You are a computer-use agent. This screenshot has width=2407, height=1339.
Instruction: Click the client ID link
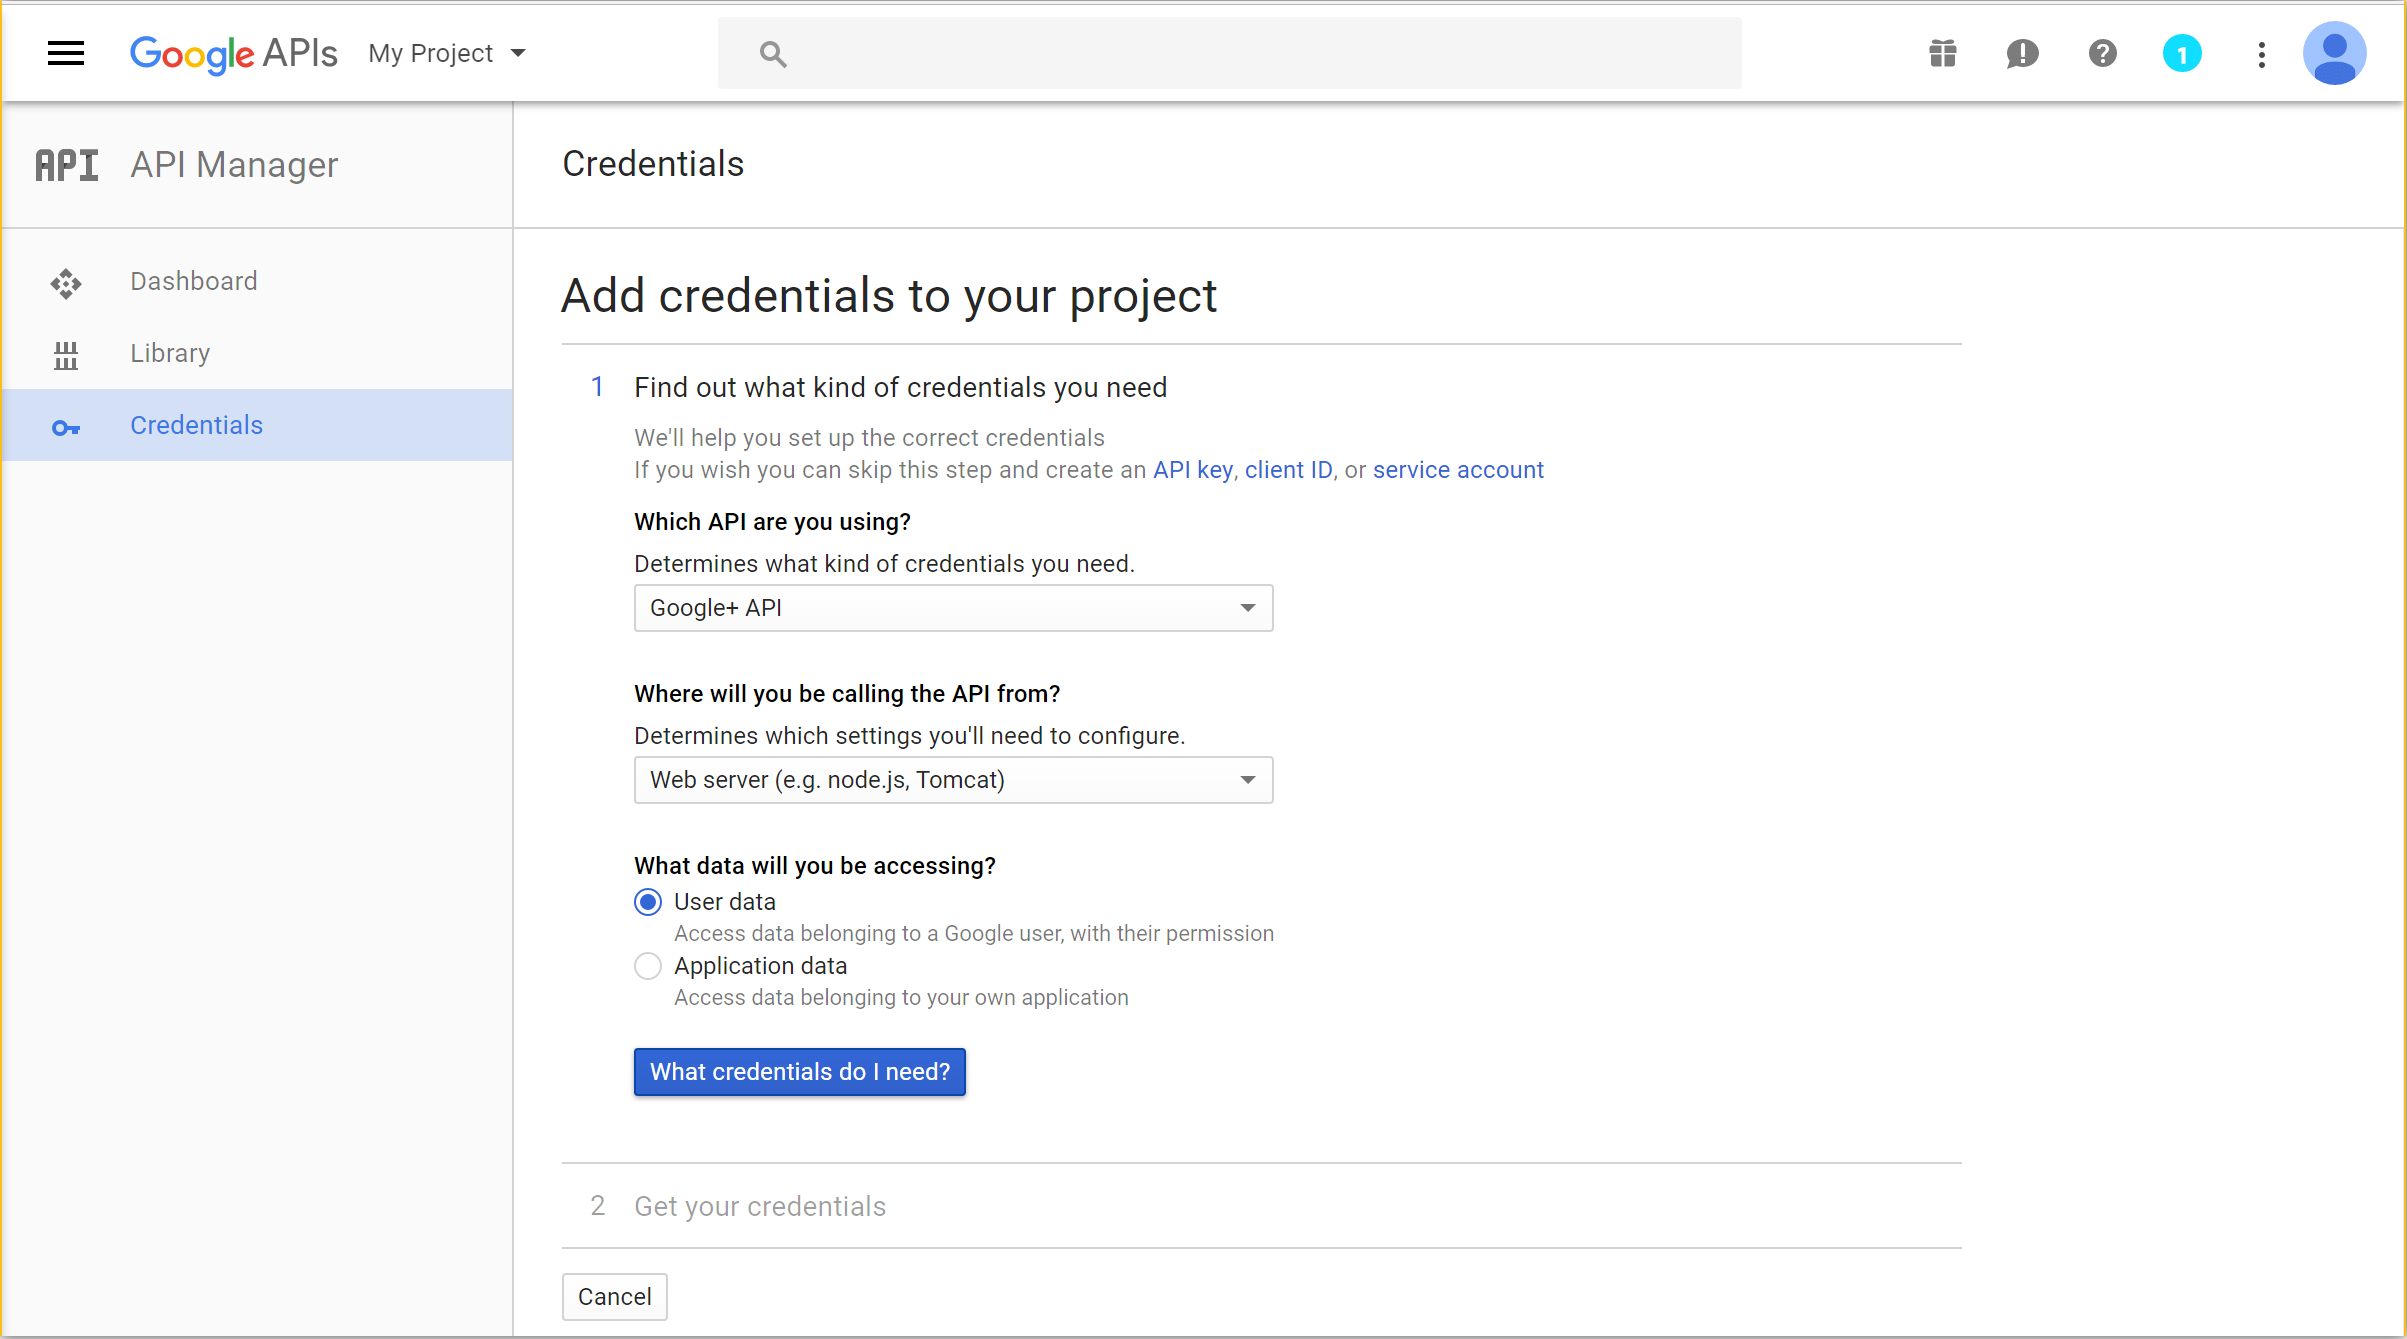point(1288,470)
